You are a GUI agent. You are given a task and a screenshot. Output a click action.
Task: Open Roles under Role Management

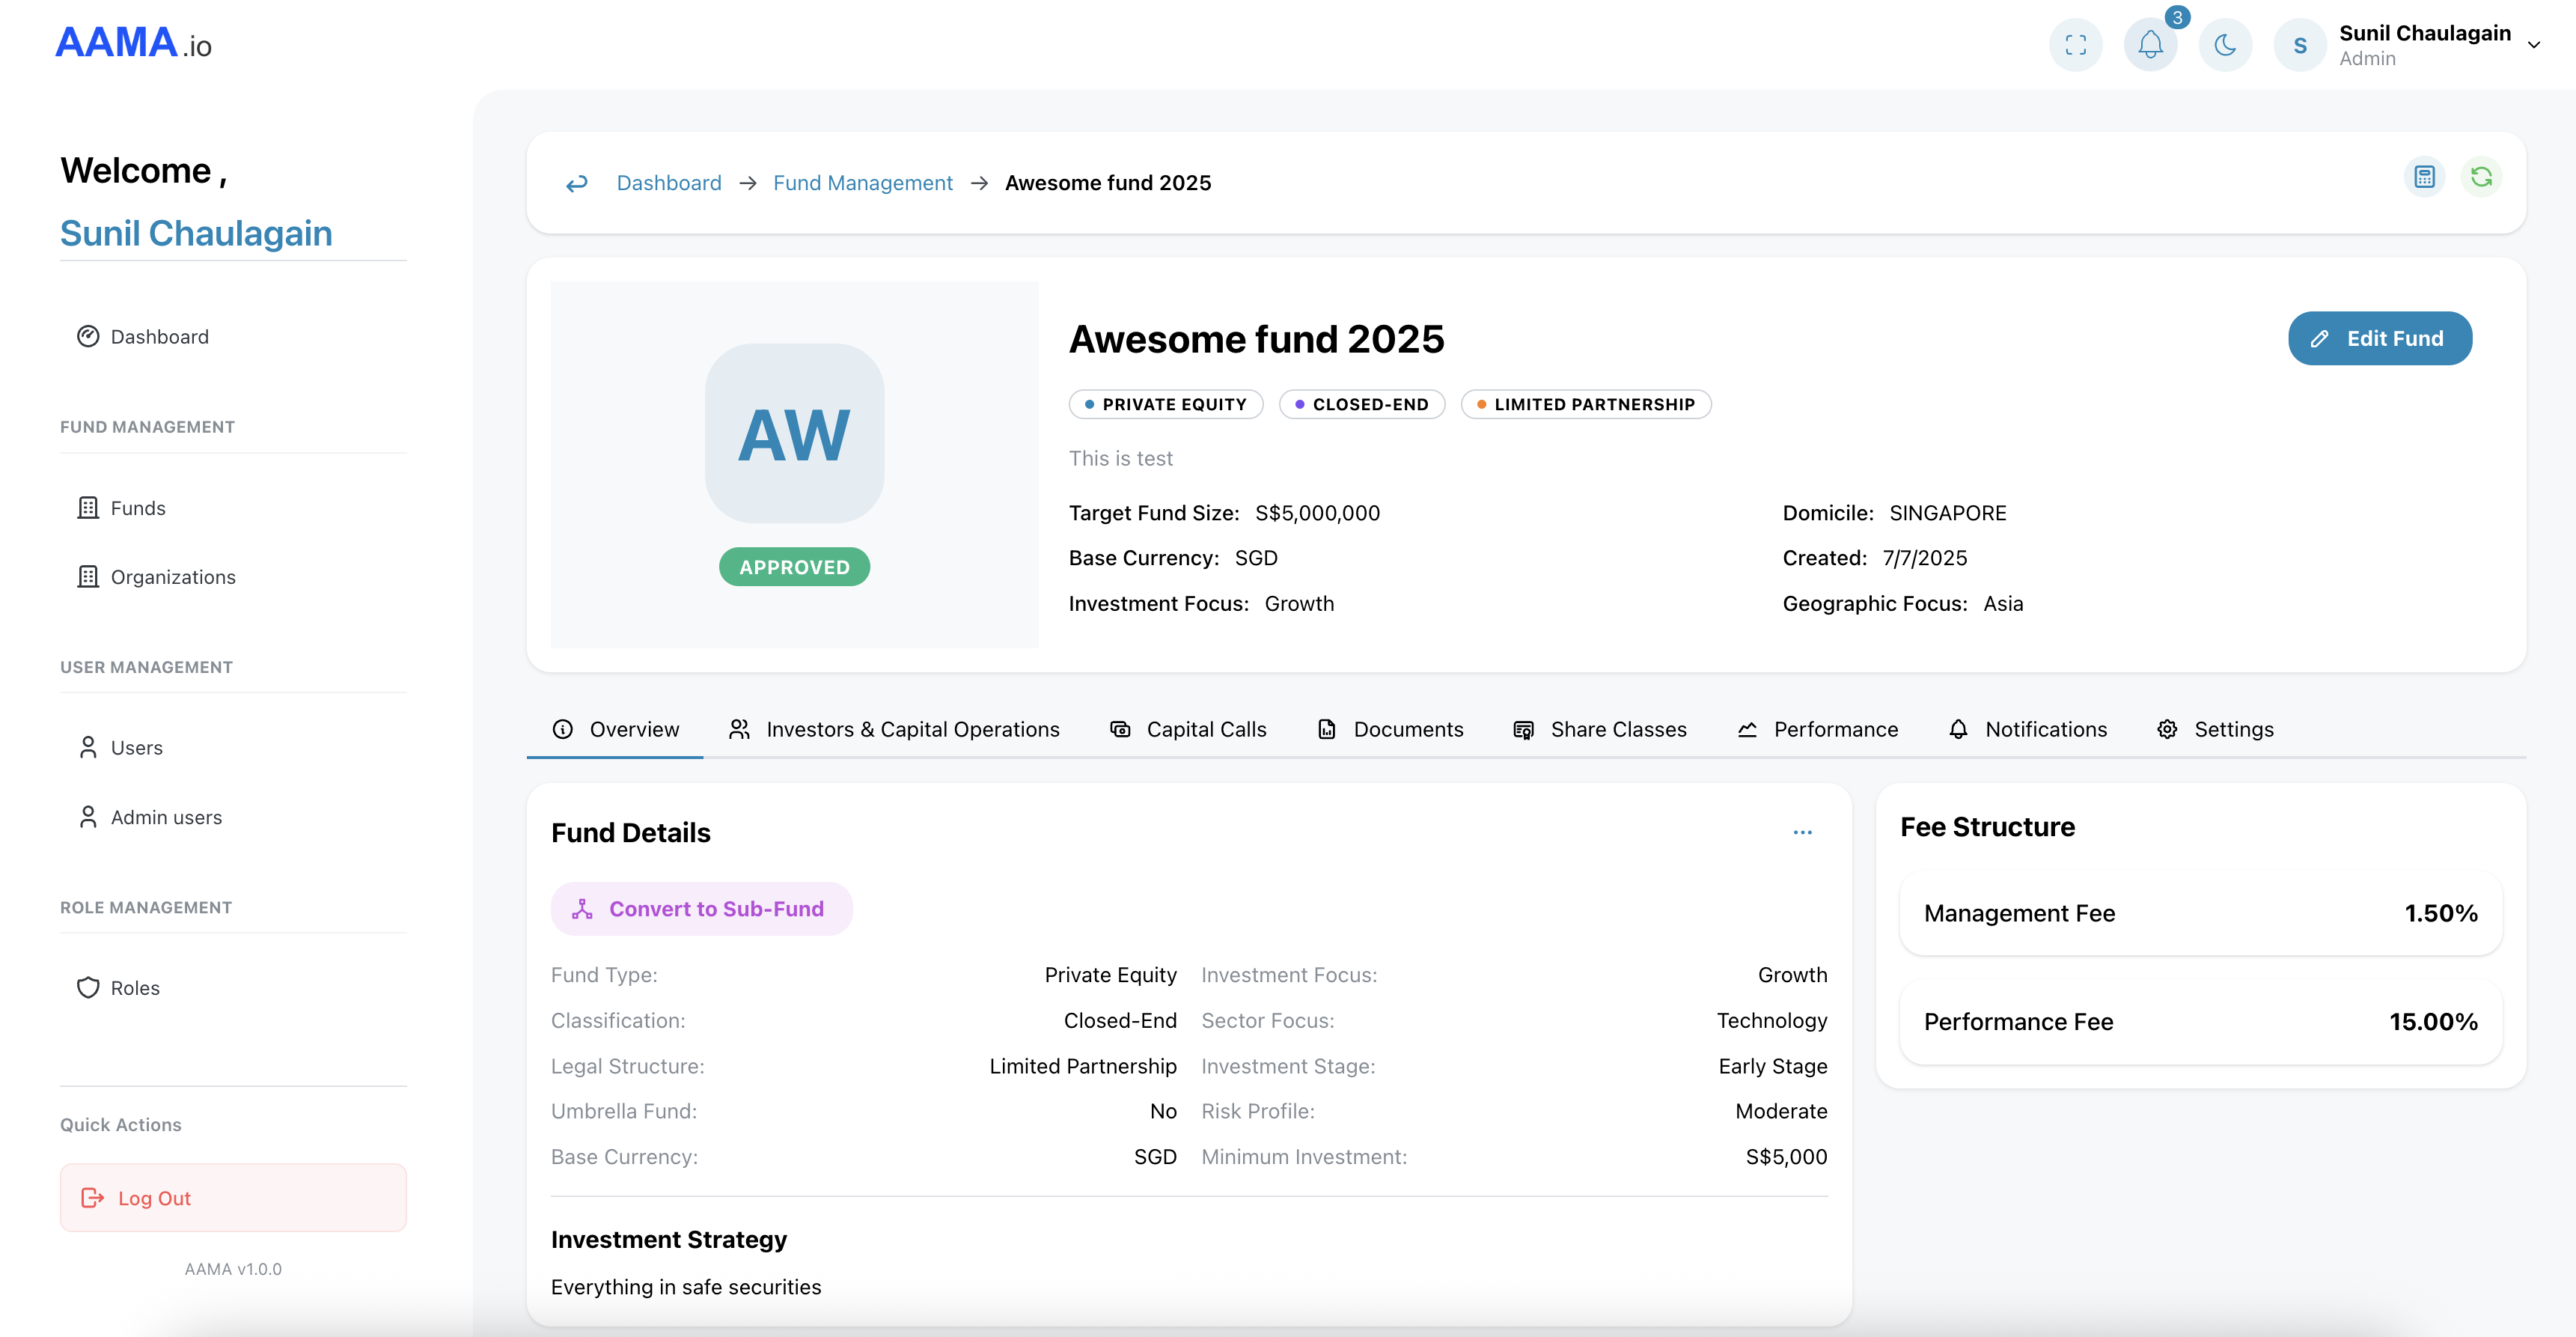[135, 987]
